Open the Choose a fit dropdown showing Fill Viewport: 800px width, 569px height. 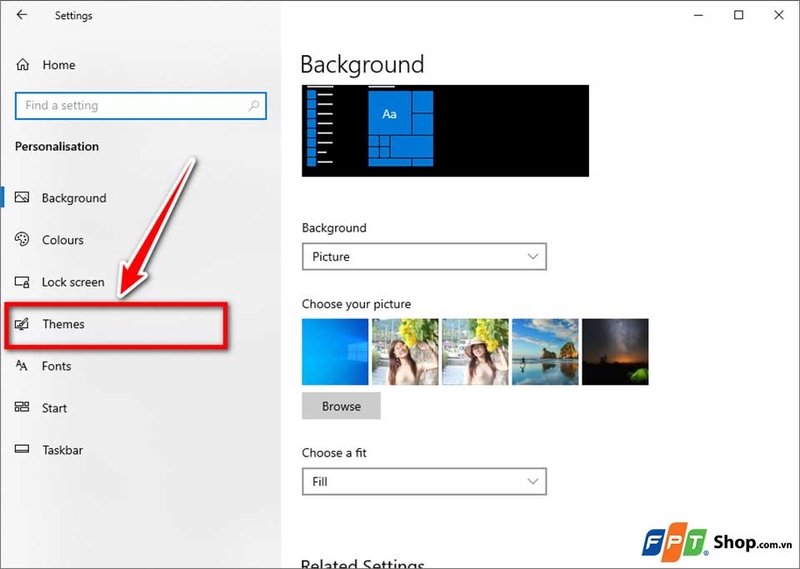(x=424, y=482)
